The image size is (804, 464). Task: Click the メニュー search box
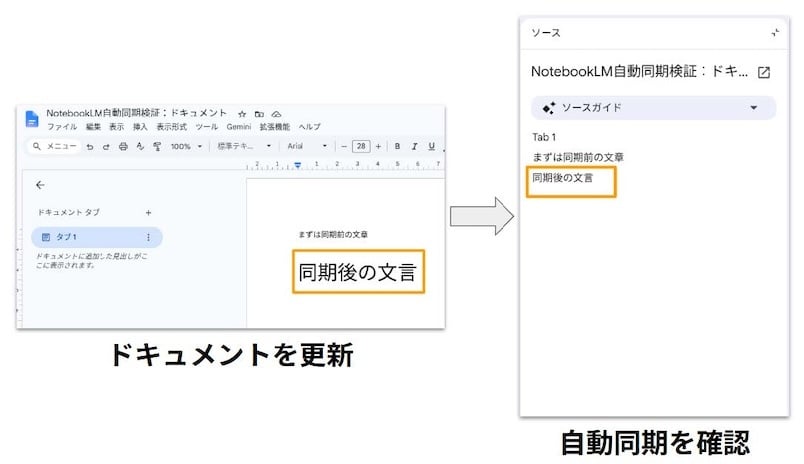click(54, 147)
